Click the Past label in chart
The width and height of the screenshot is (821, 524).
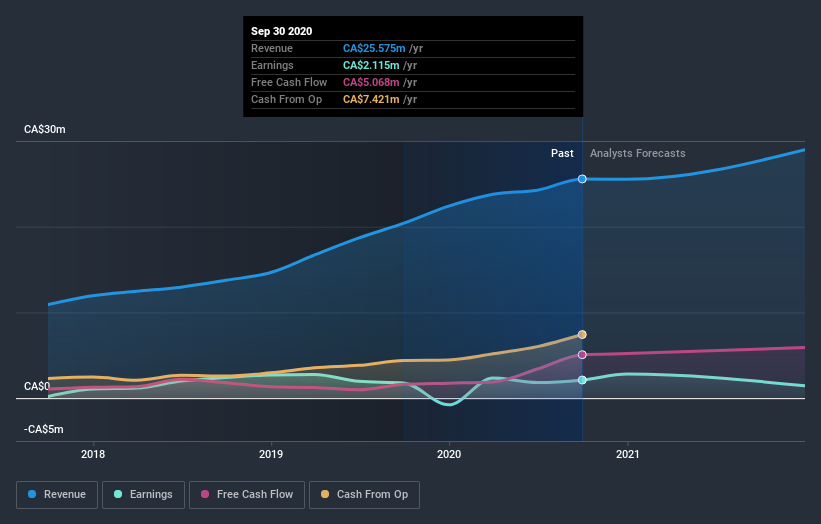pyautogui.click(x=562, y=153)
